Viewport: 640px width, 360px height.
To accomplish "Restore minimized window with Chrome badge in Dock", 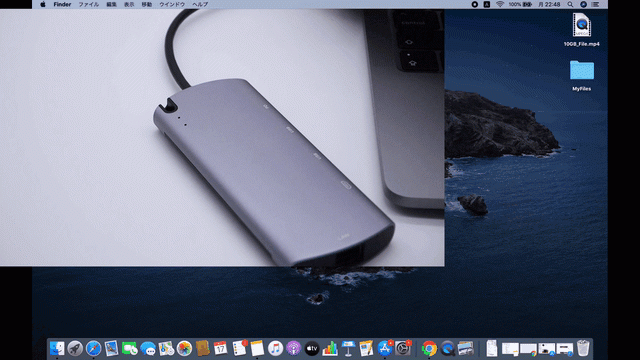I will click(528, 349).
